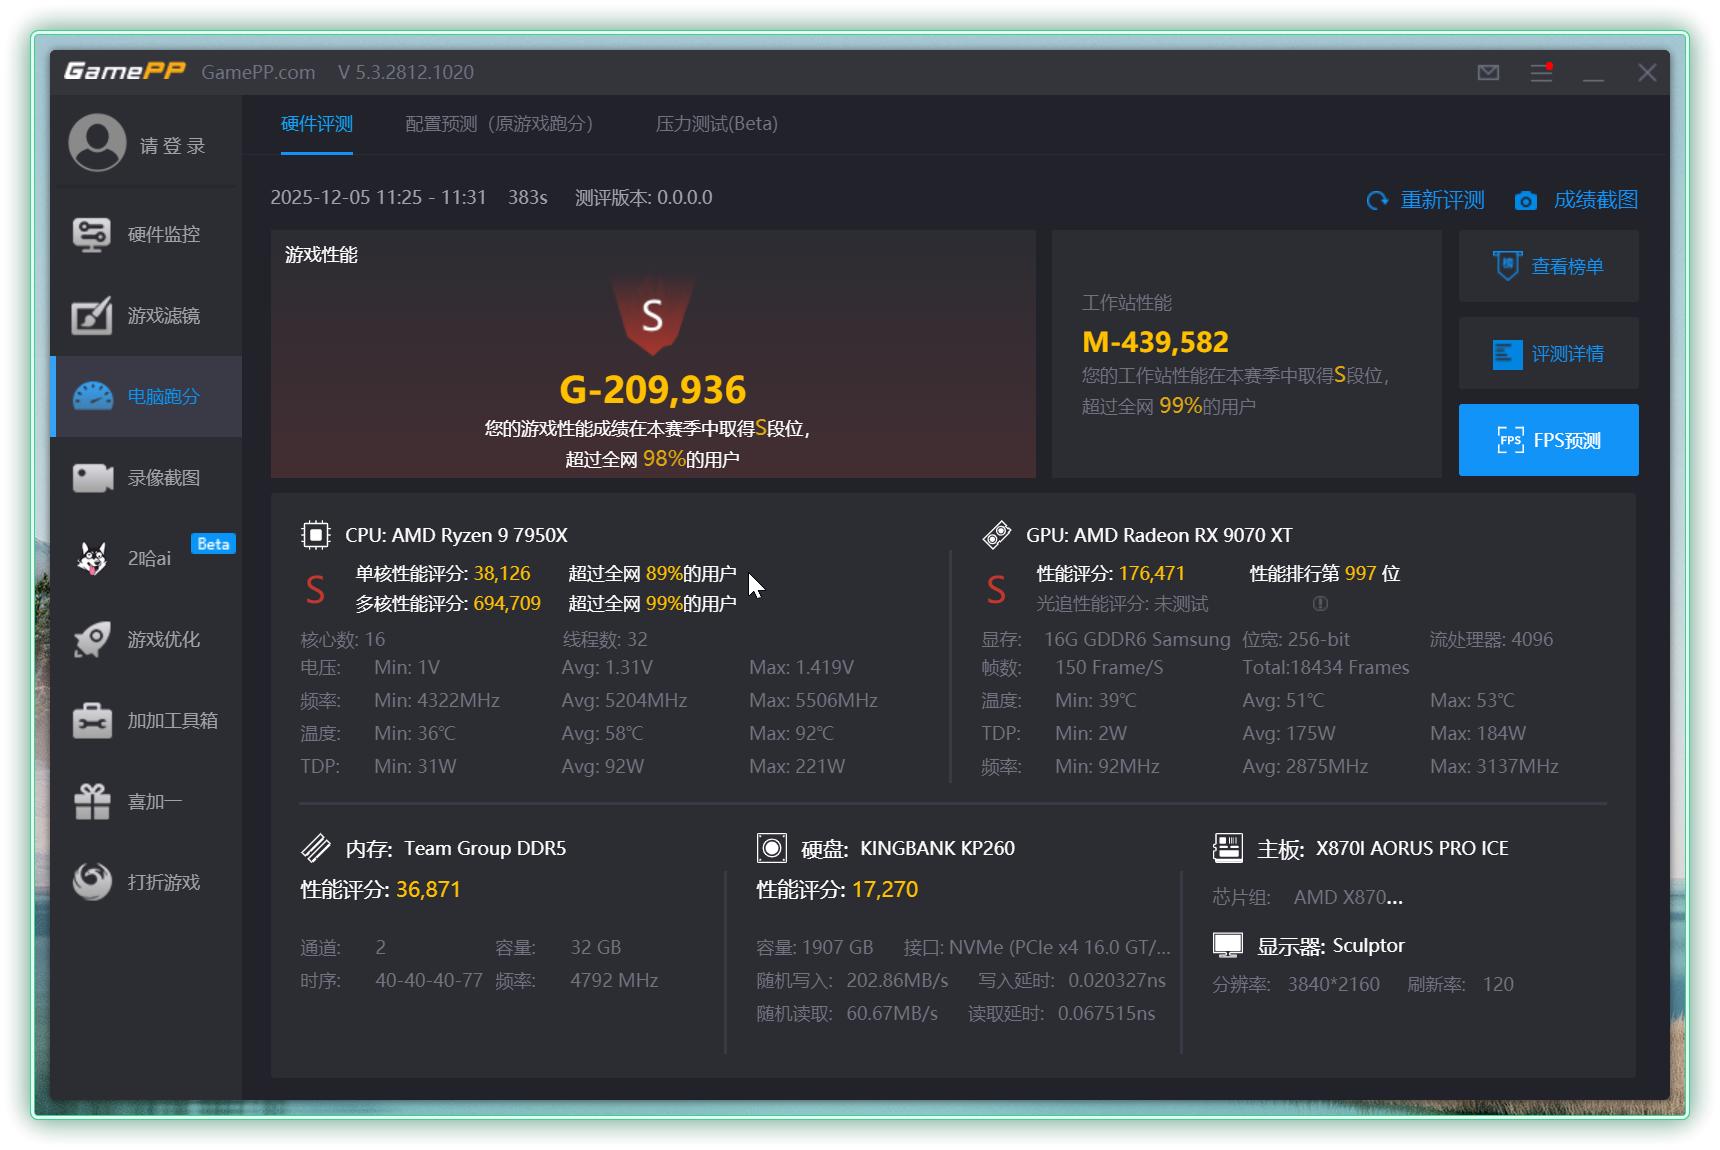
Task: Click GPU: AMD Radeon RX 9070 XT title
Action: point(1159,535)
